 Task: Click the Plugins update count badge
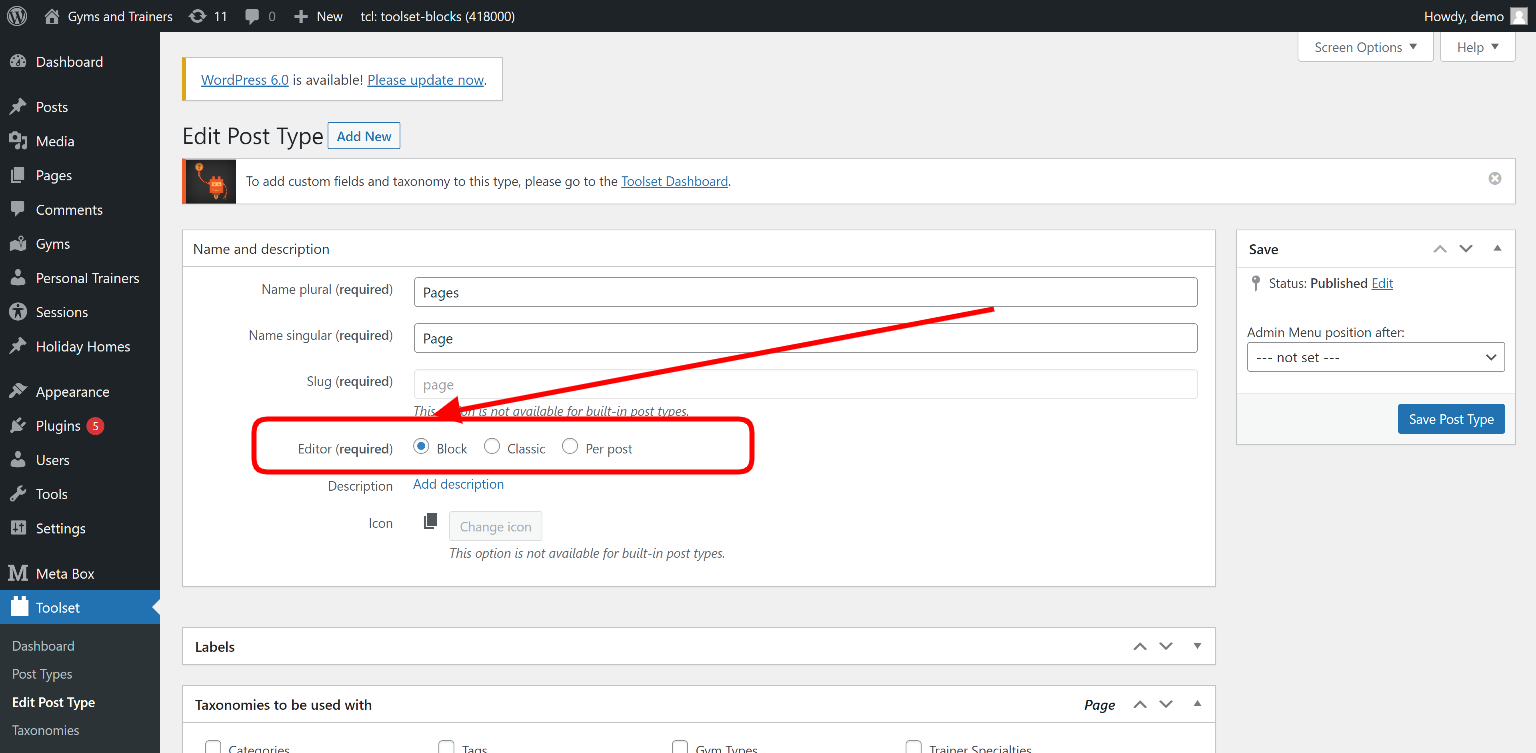coord(95,426)
